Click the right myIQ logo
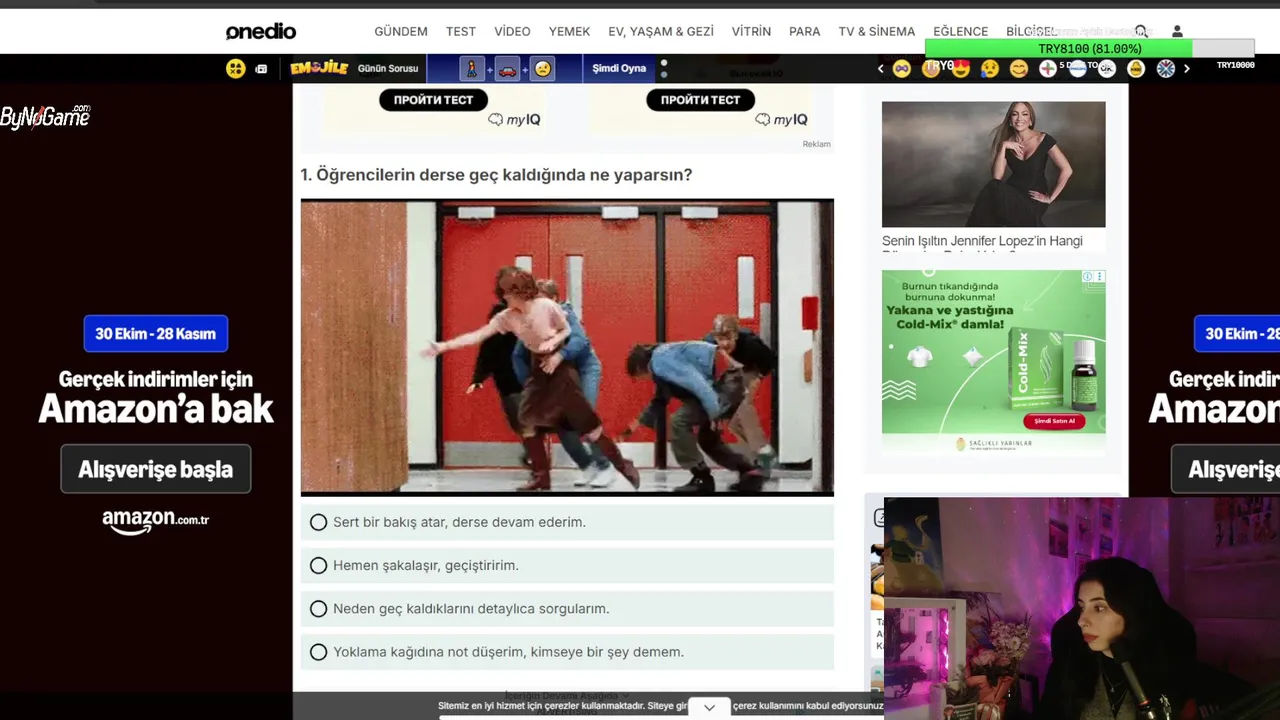This screenshot has width=1280, height=720. click(x=781, y=119)
